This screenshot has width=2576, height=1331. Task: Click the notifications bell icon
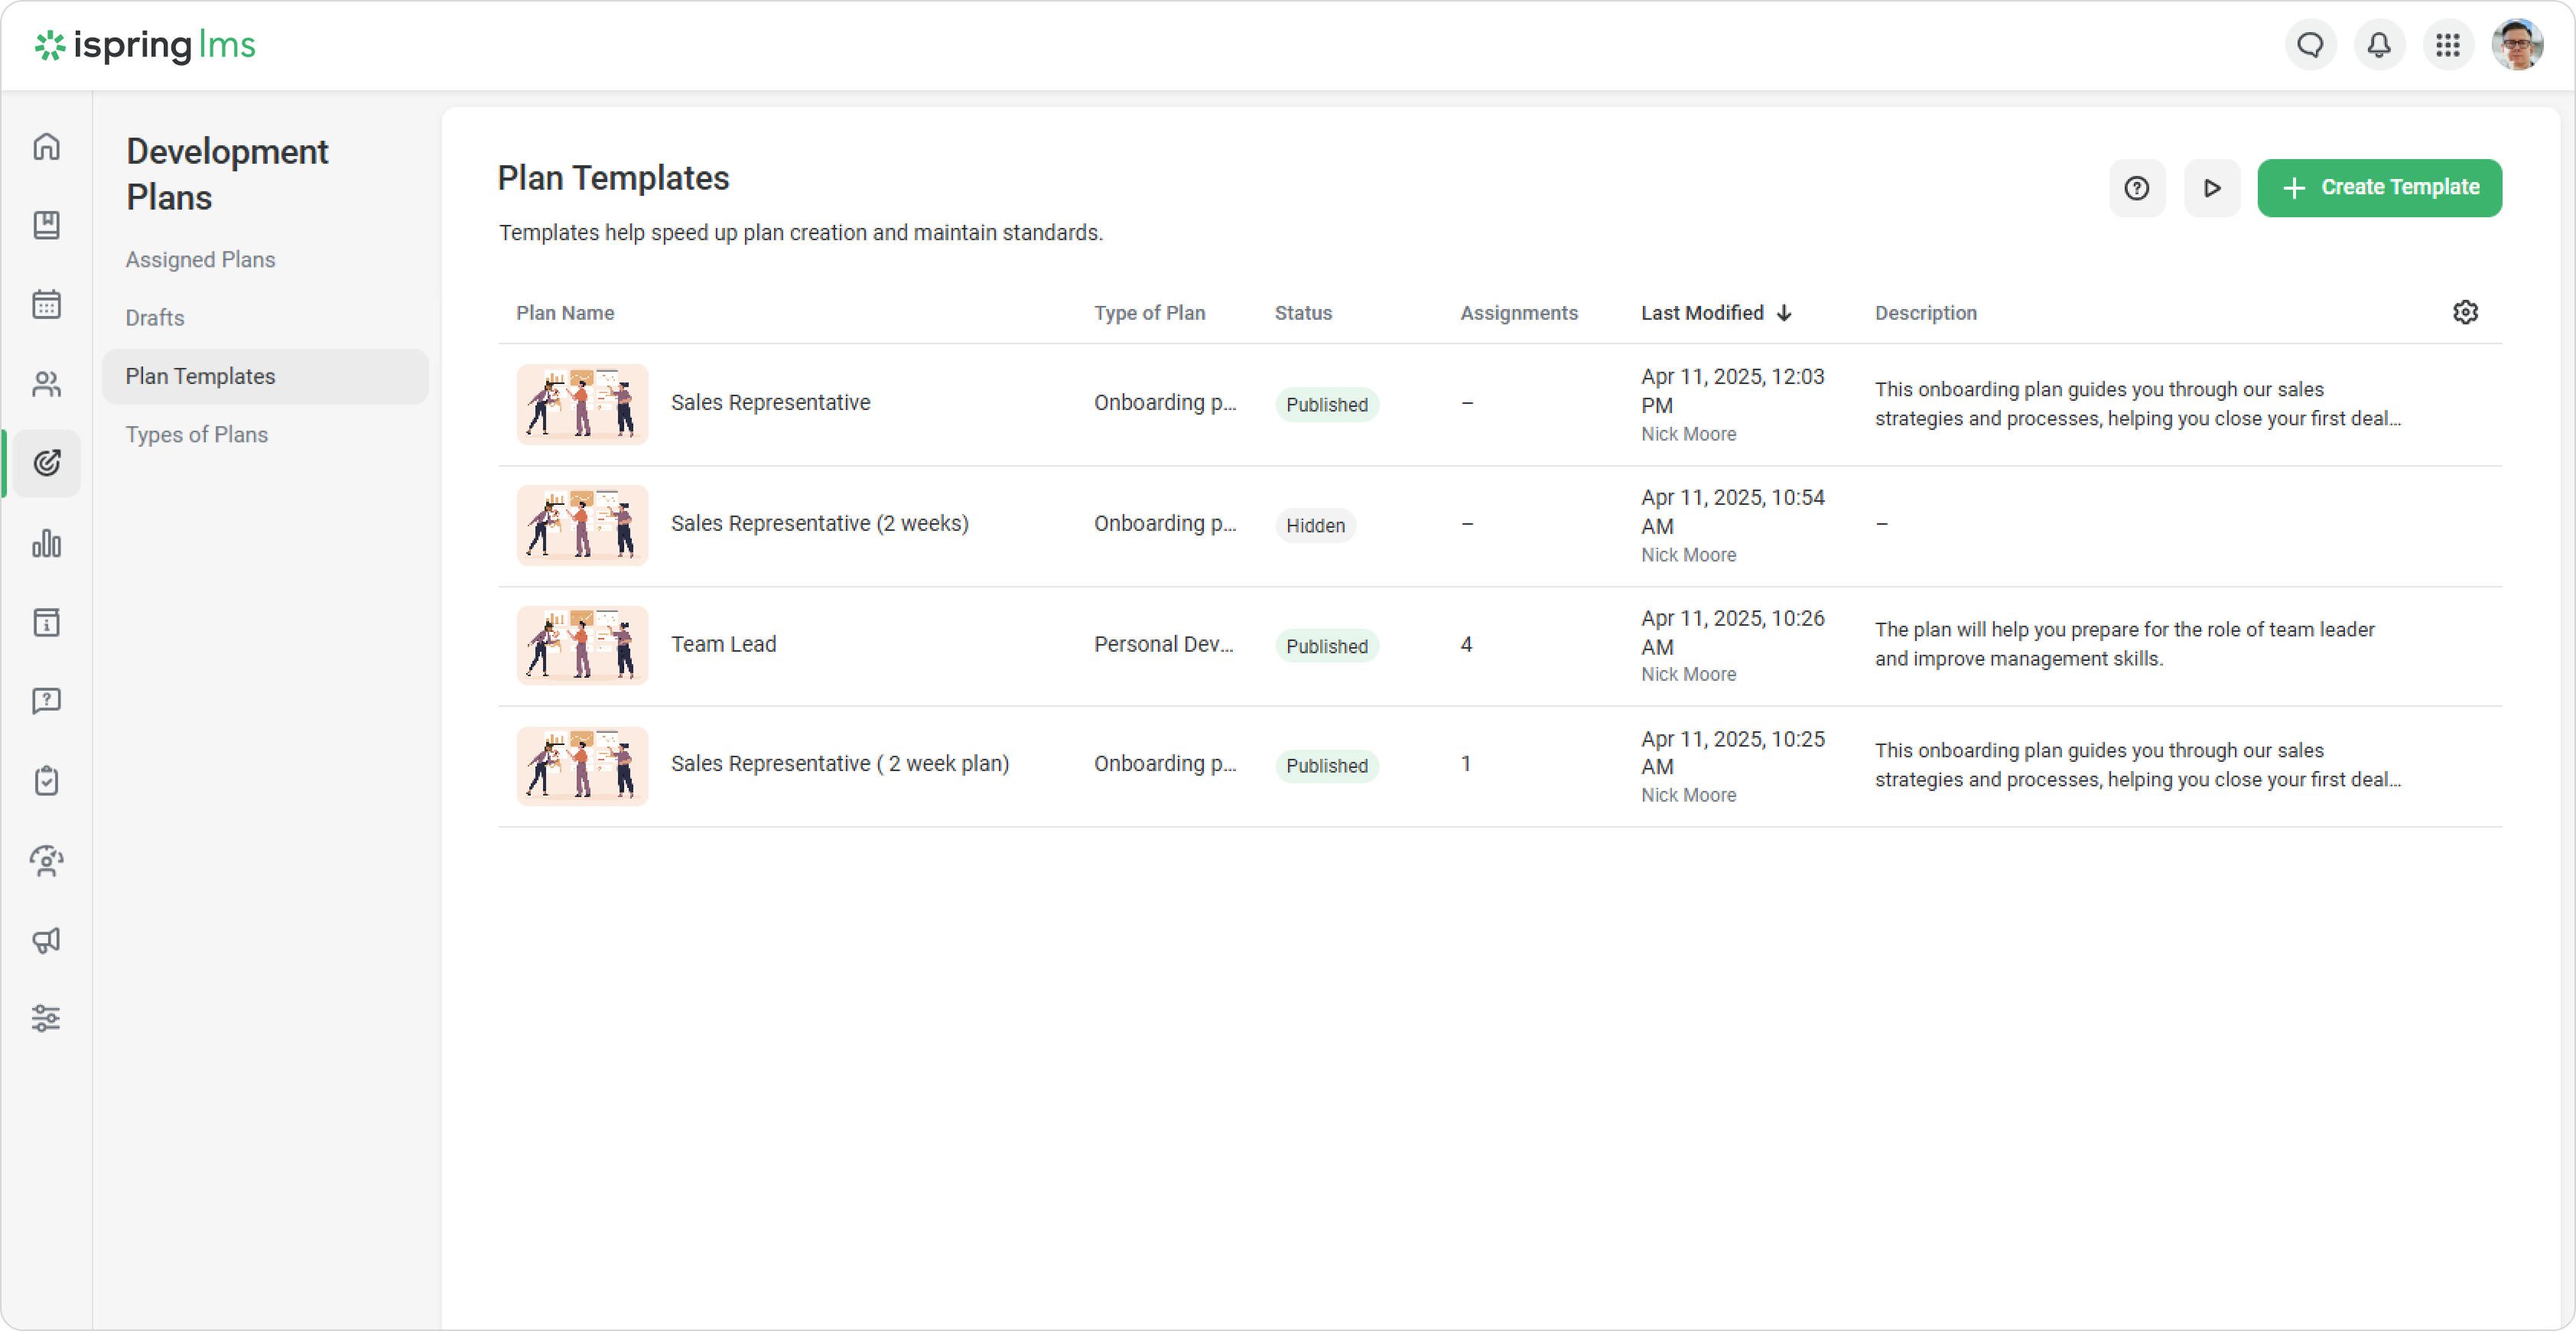2379,45
